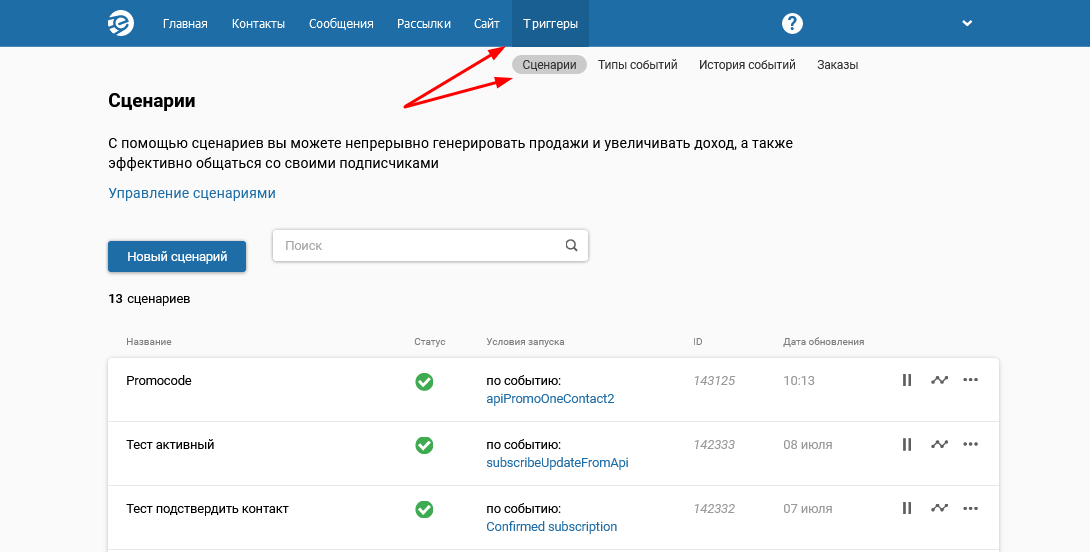The image size is (1090, 552).
Task: Click update date 08 июля
Action: point(808,445)
